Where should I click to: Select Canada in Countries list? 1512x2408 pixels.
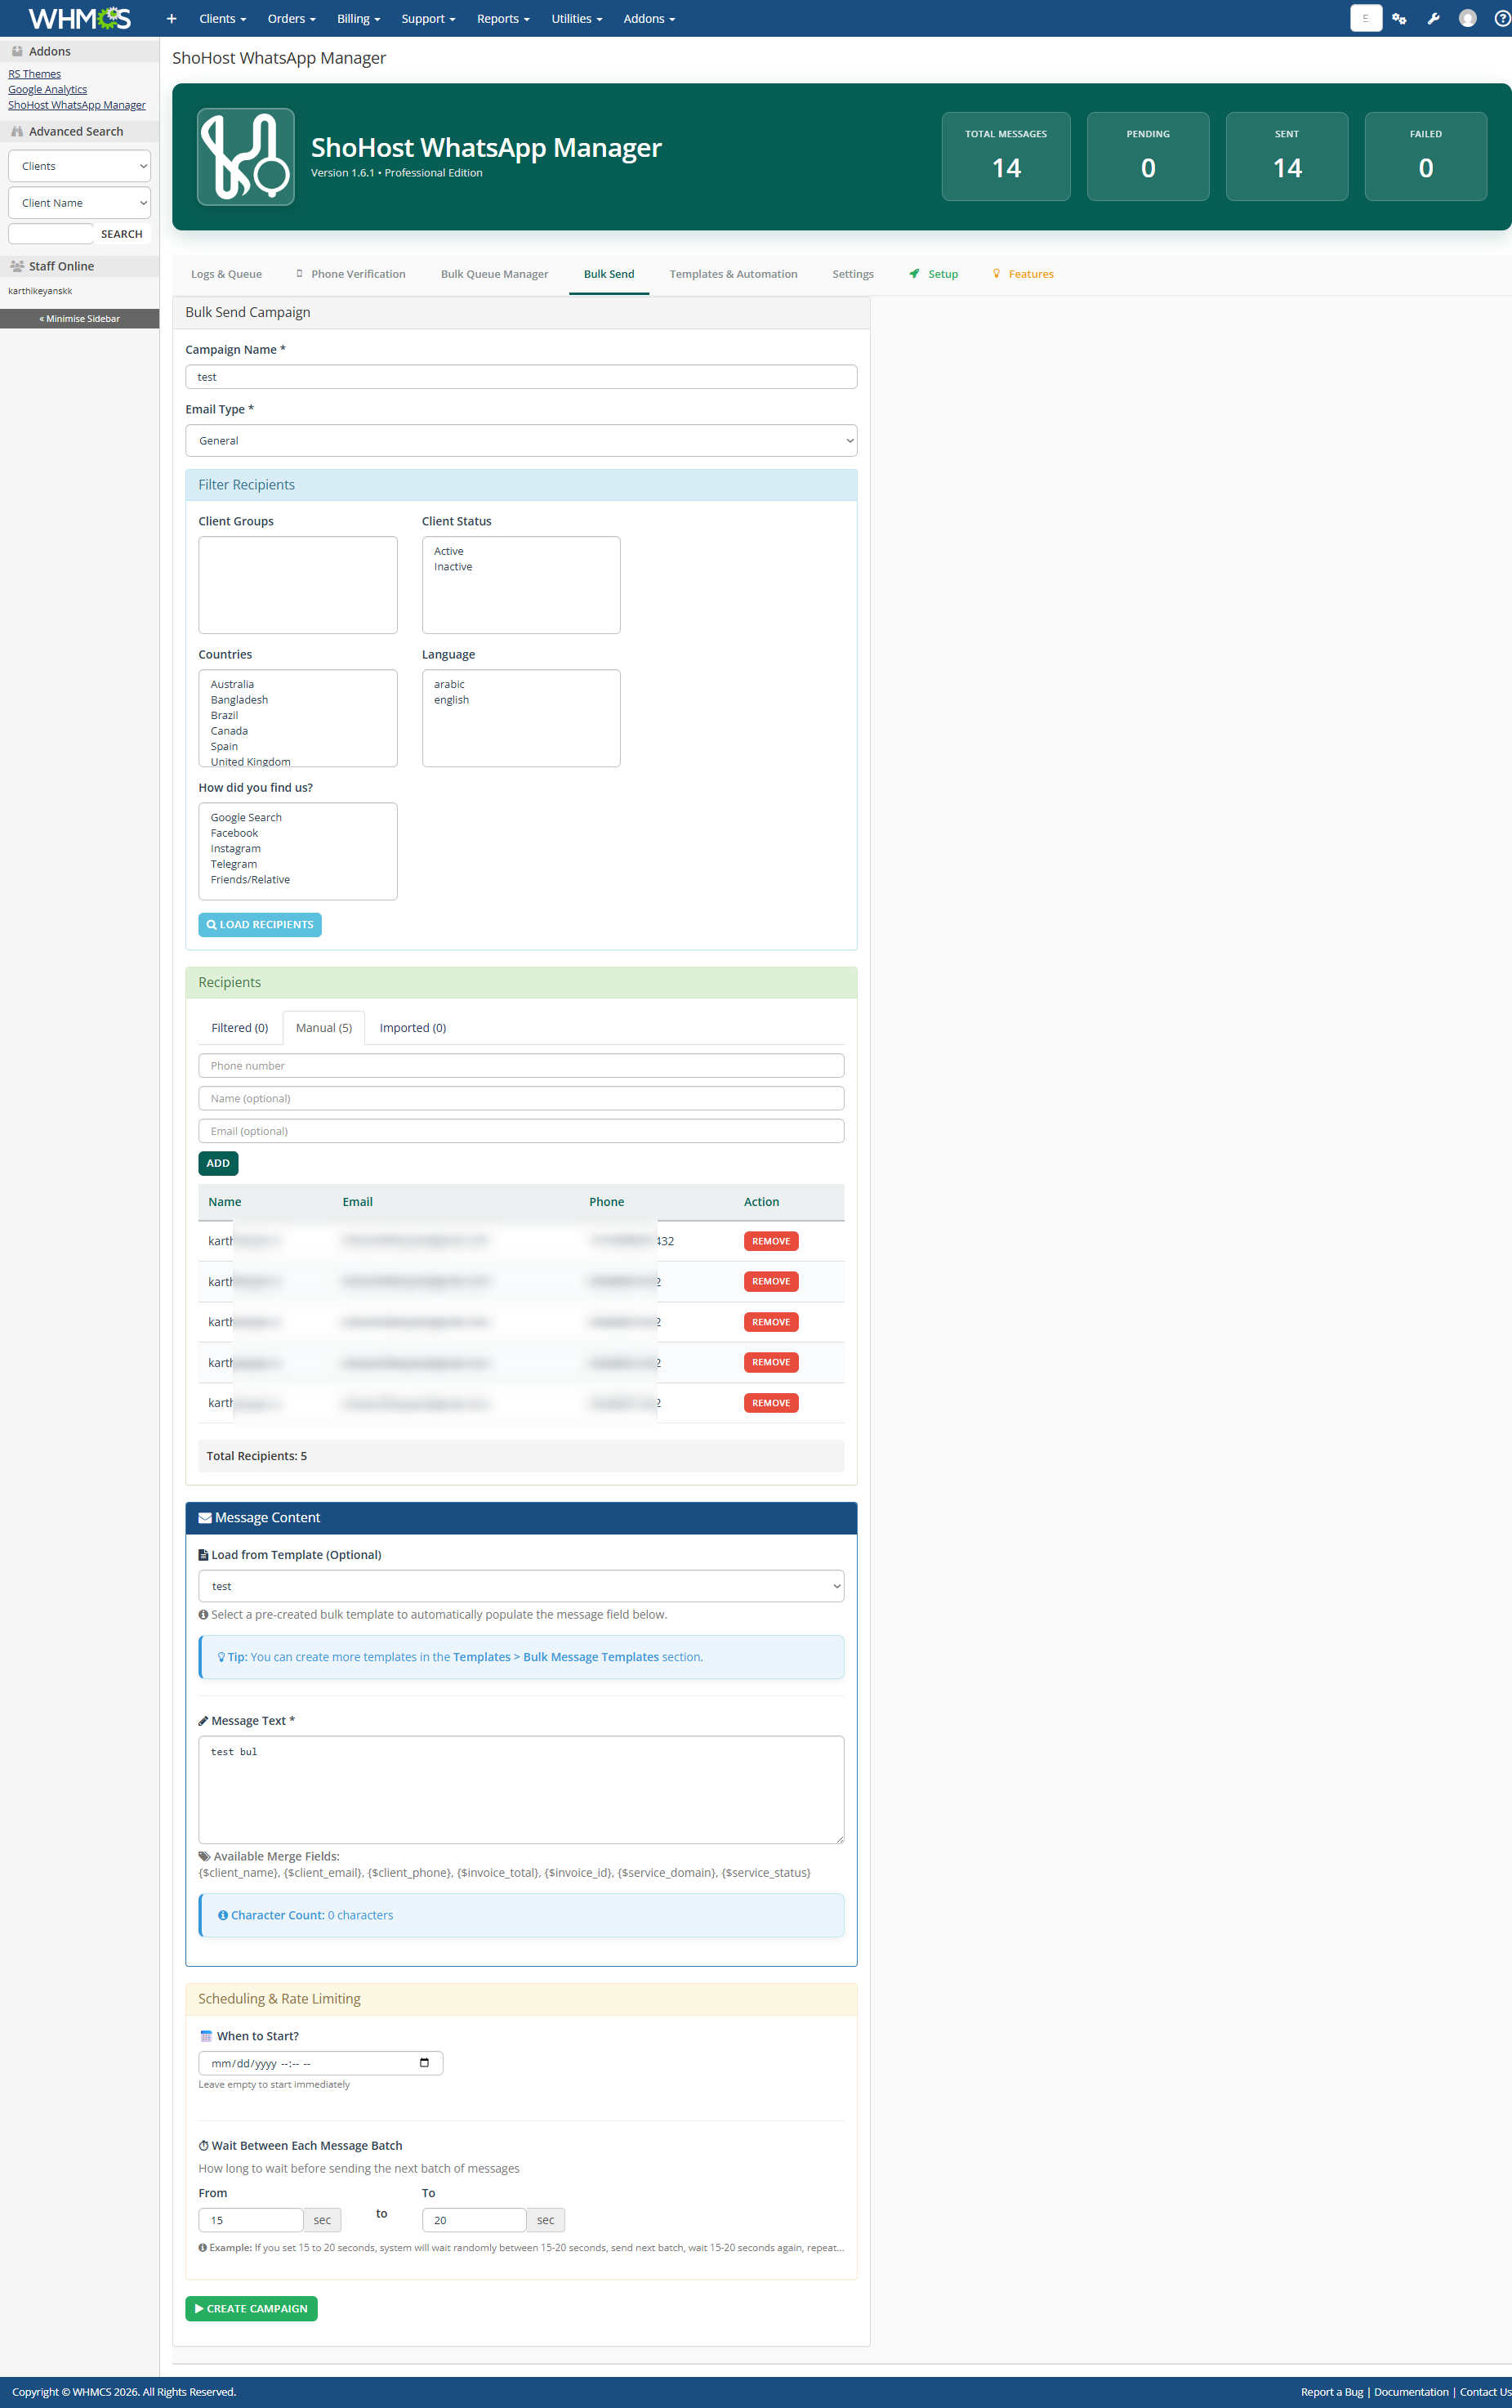(x=229, y=731)
